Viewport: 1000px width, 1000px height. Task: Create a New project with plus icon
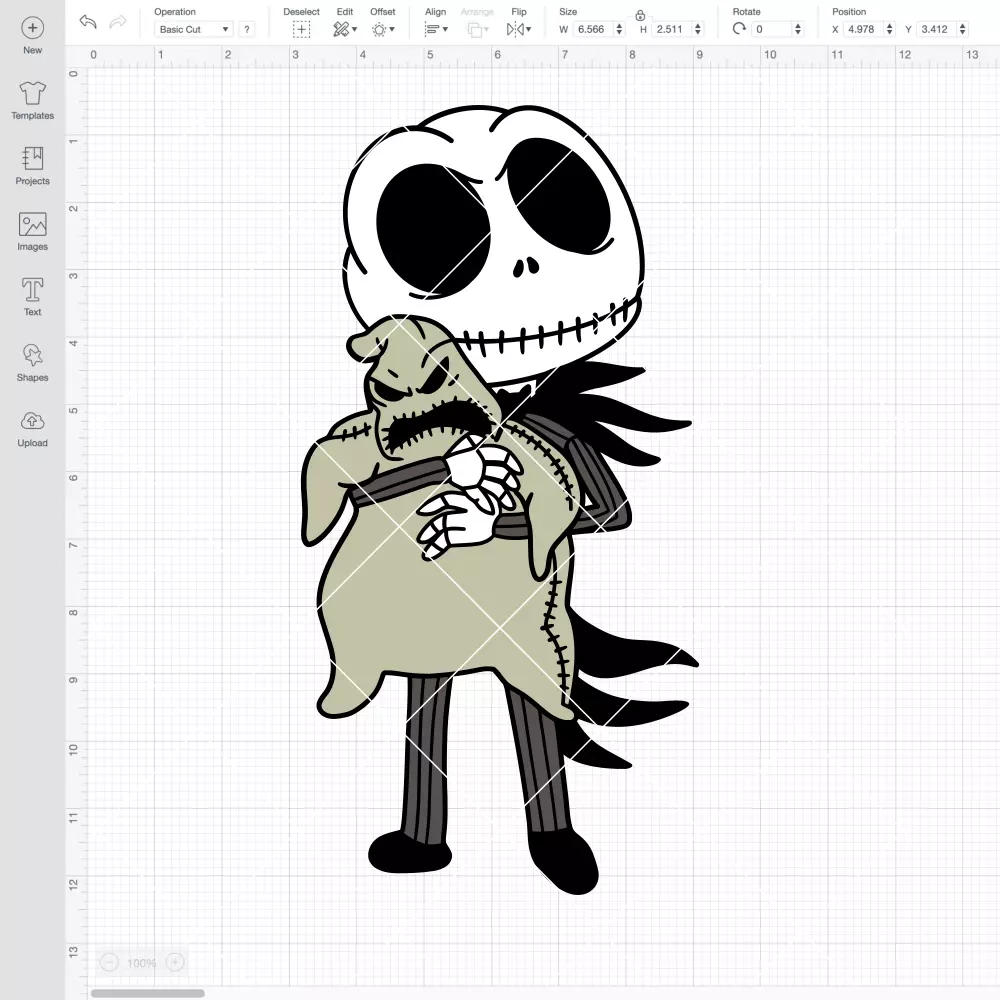tap(33, 36)
